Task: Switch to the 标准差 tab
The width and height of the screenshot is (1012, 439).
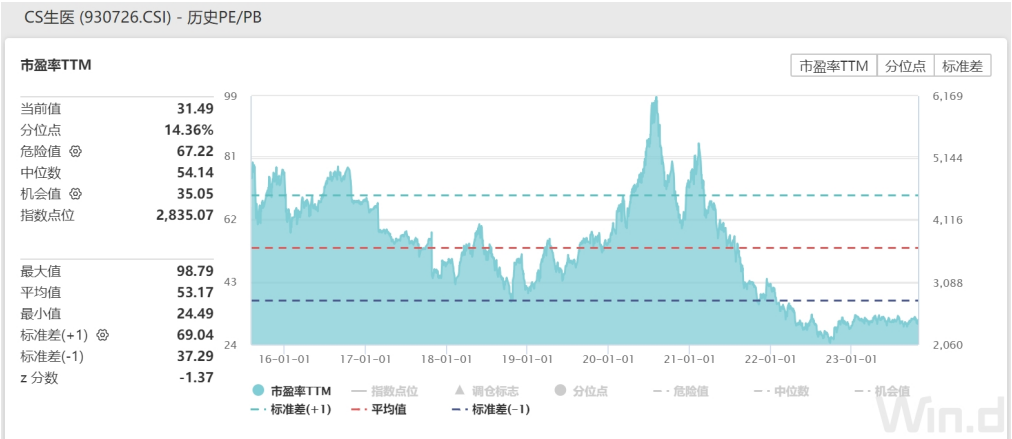Action: (x=962, y=66)
